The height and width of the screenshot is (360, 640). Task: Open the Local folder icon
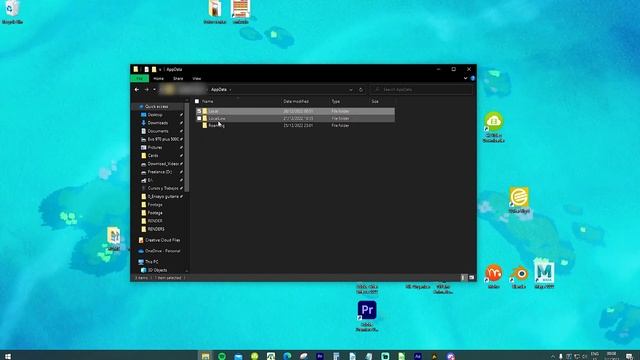[205, 111]
